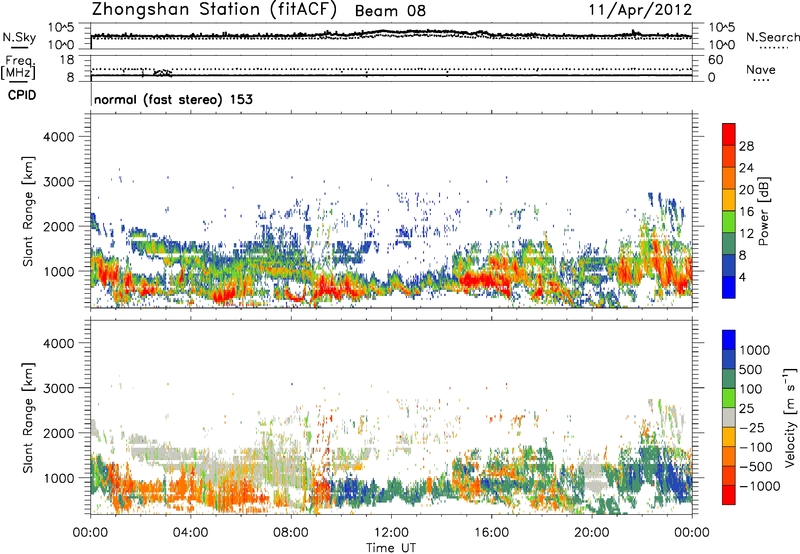Screen dimensions: 800x554
Task: Click the '08:00' time tick label
Action: tap(290, 533)
